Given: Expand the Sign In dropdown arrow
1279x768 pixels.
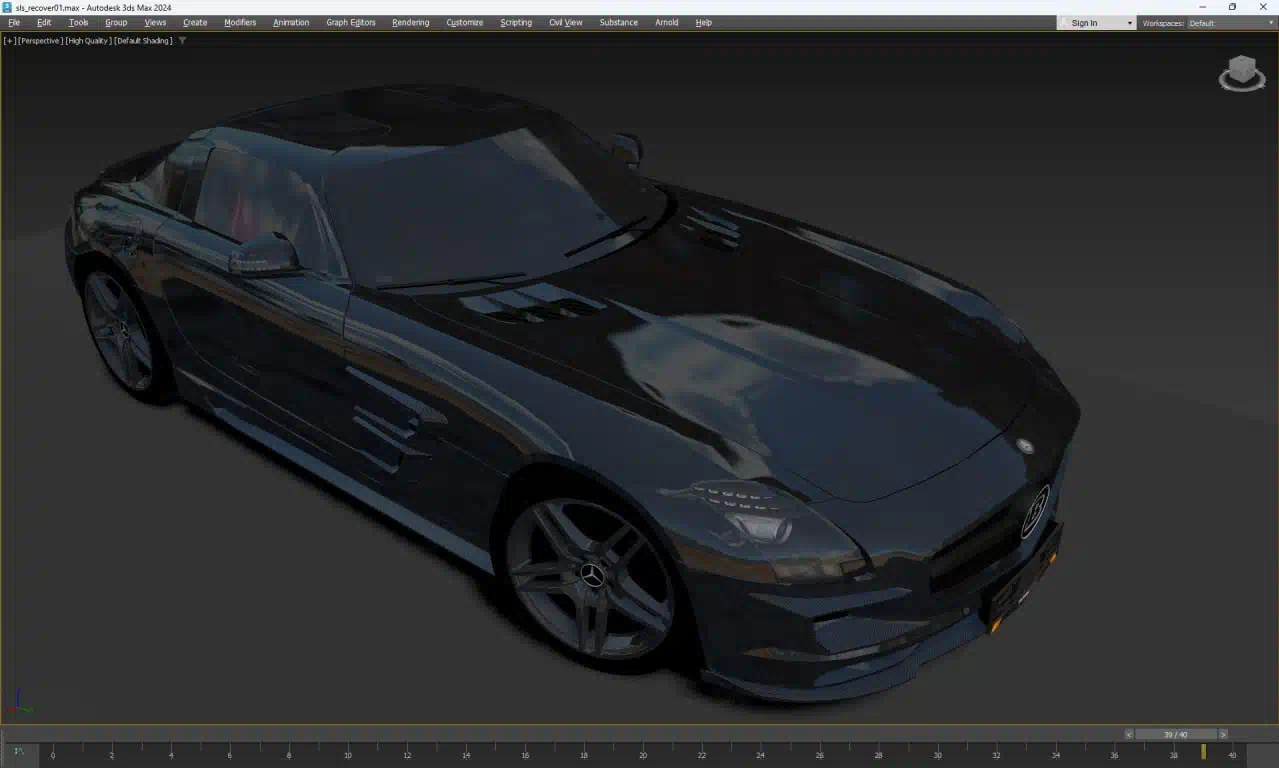Looking at the screenshot, I should tap(1130, 23).
